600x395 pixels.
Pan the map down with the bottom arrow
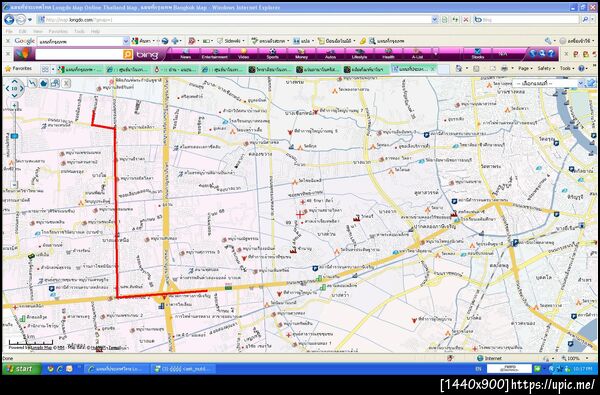pos(15,96)
